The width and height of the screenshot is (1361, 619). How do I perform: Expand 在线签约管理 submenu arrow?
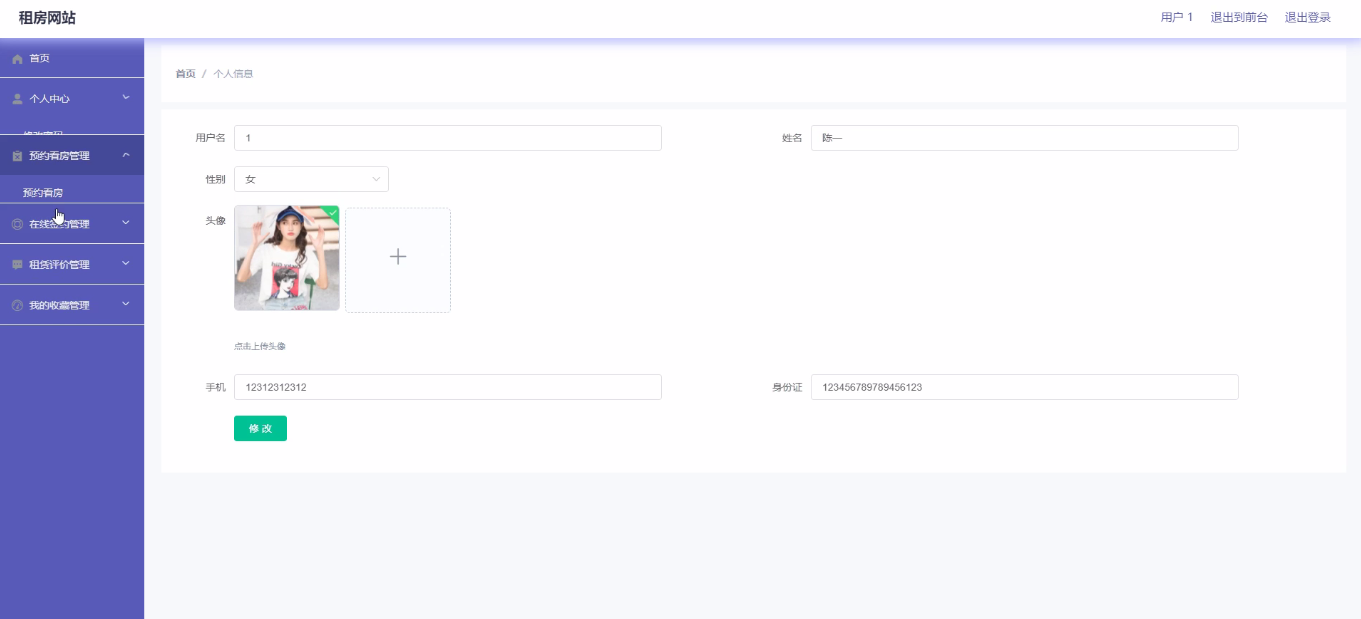126,223
